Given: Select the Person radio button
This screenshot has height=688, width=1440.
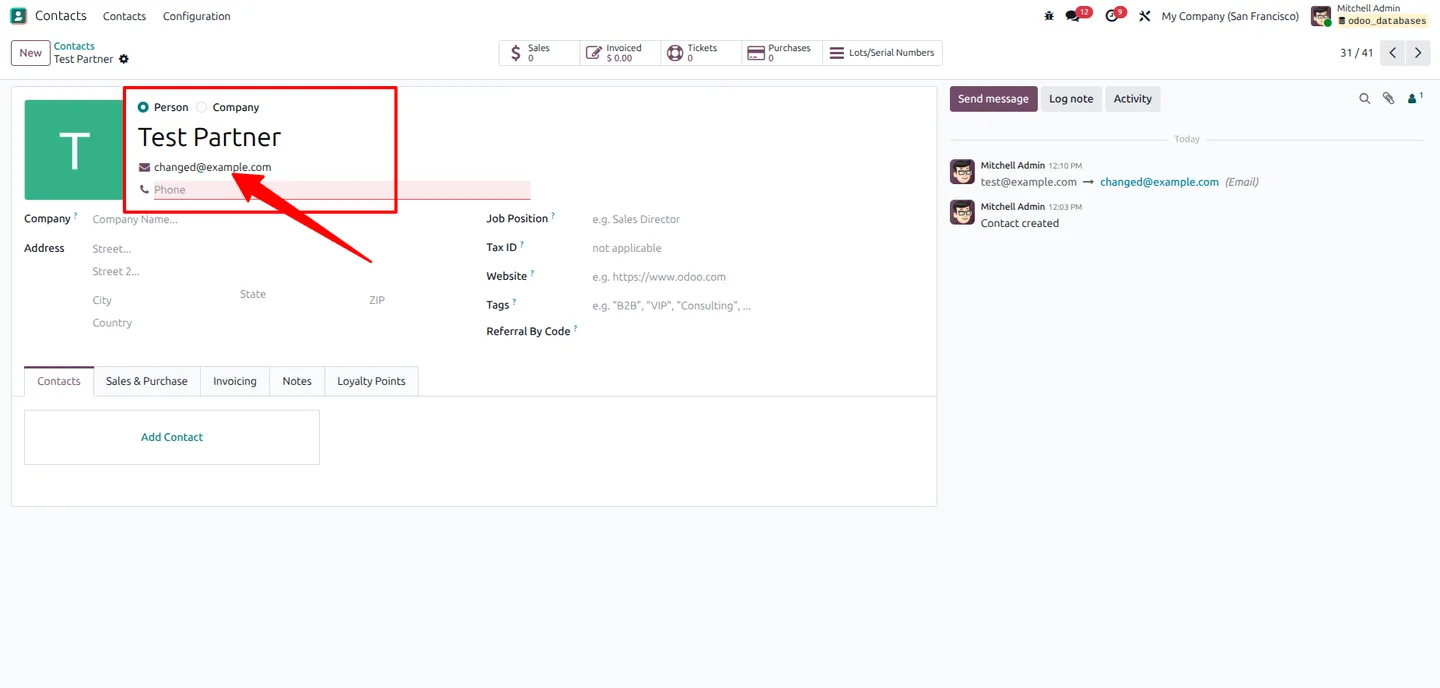Looking at the screenshot, I should click(143, 107).
